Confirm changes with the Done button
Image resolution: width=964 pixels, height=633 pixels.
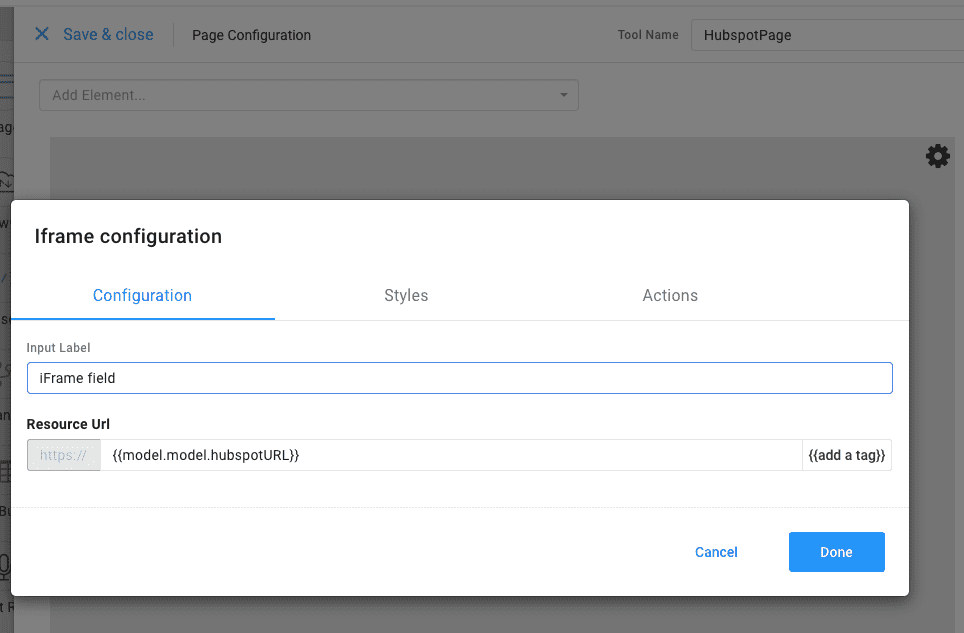pyautogui.click(x=836, y=552)
